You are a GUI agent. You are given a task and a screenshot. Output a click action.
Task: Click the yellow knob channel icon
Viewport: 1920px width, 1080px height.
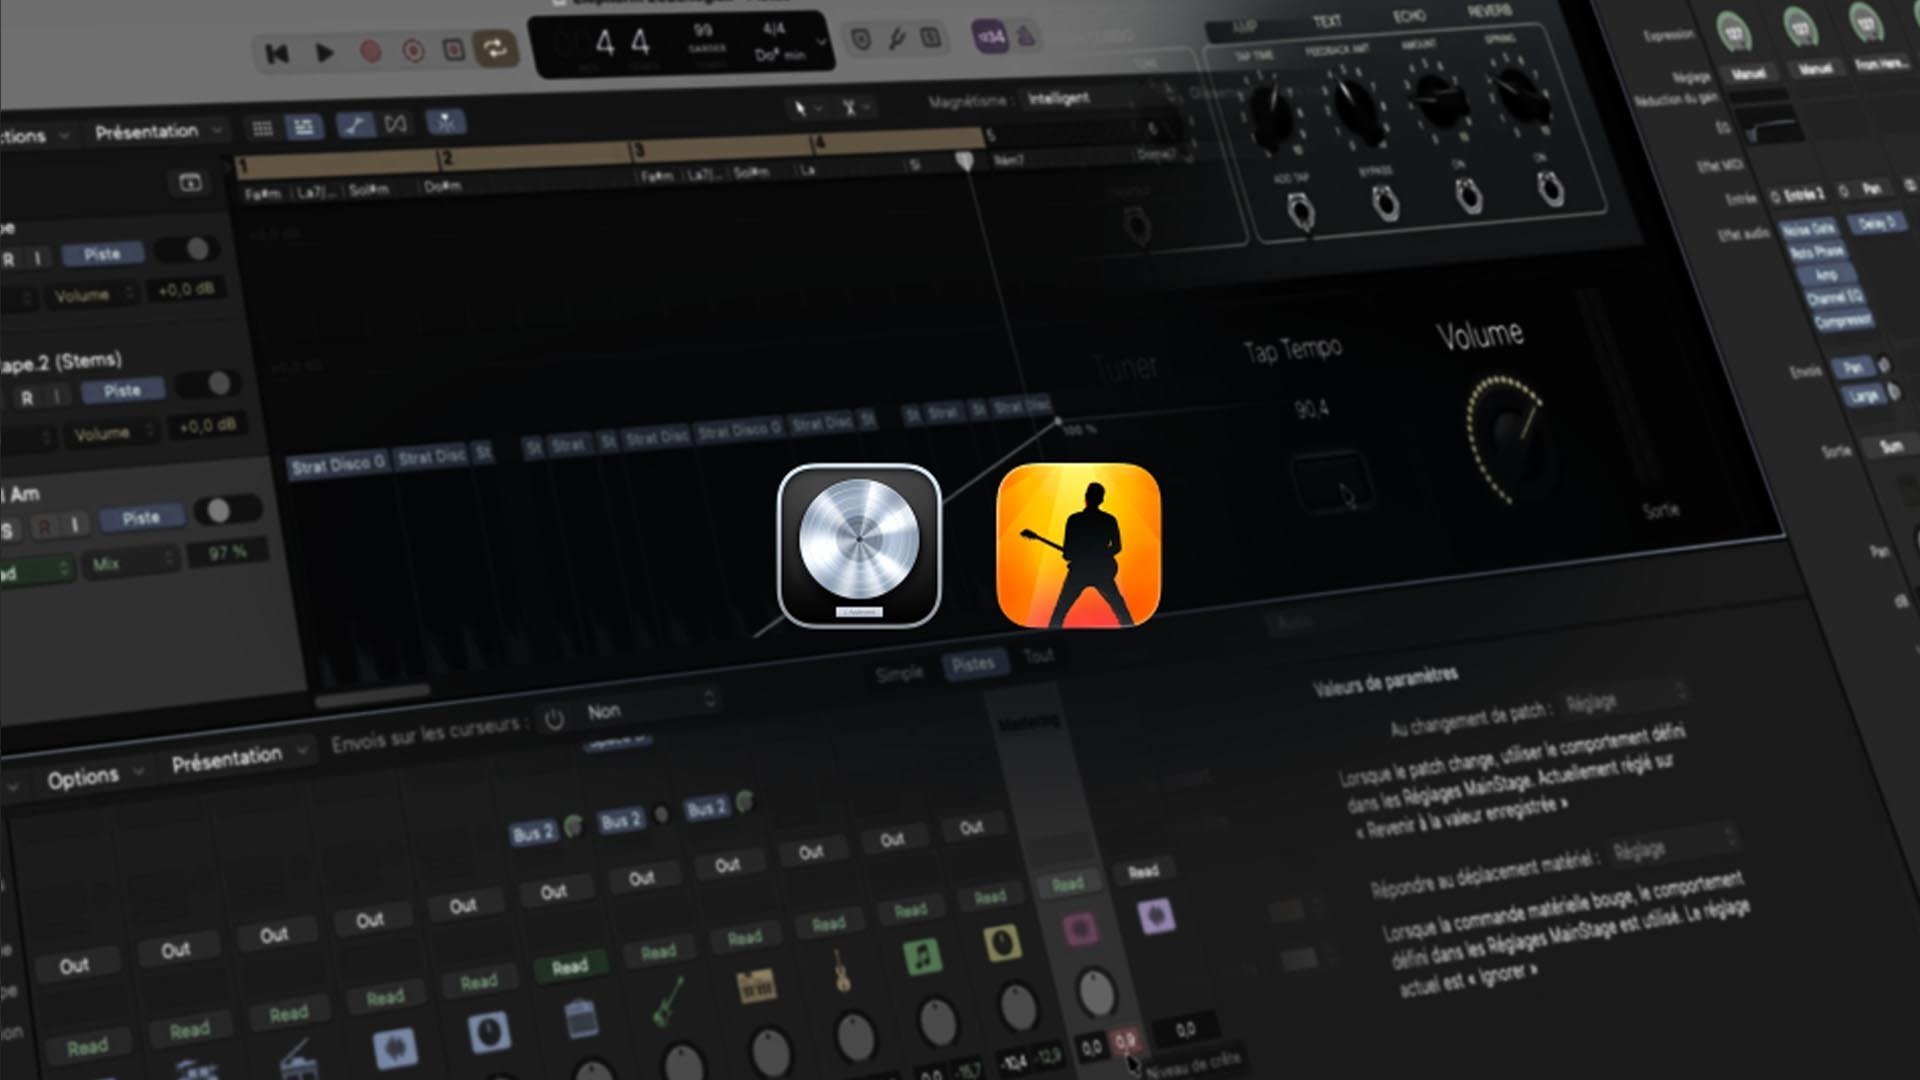tap(1001, 943)
